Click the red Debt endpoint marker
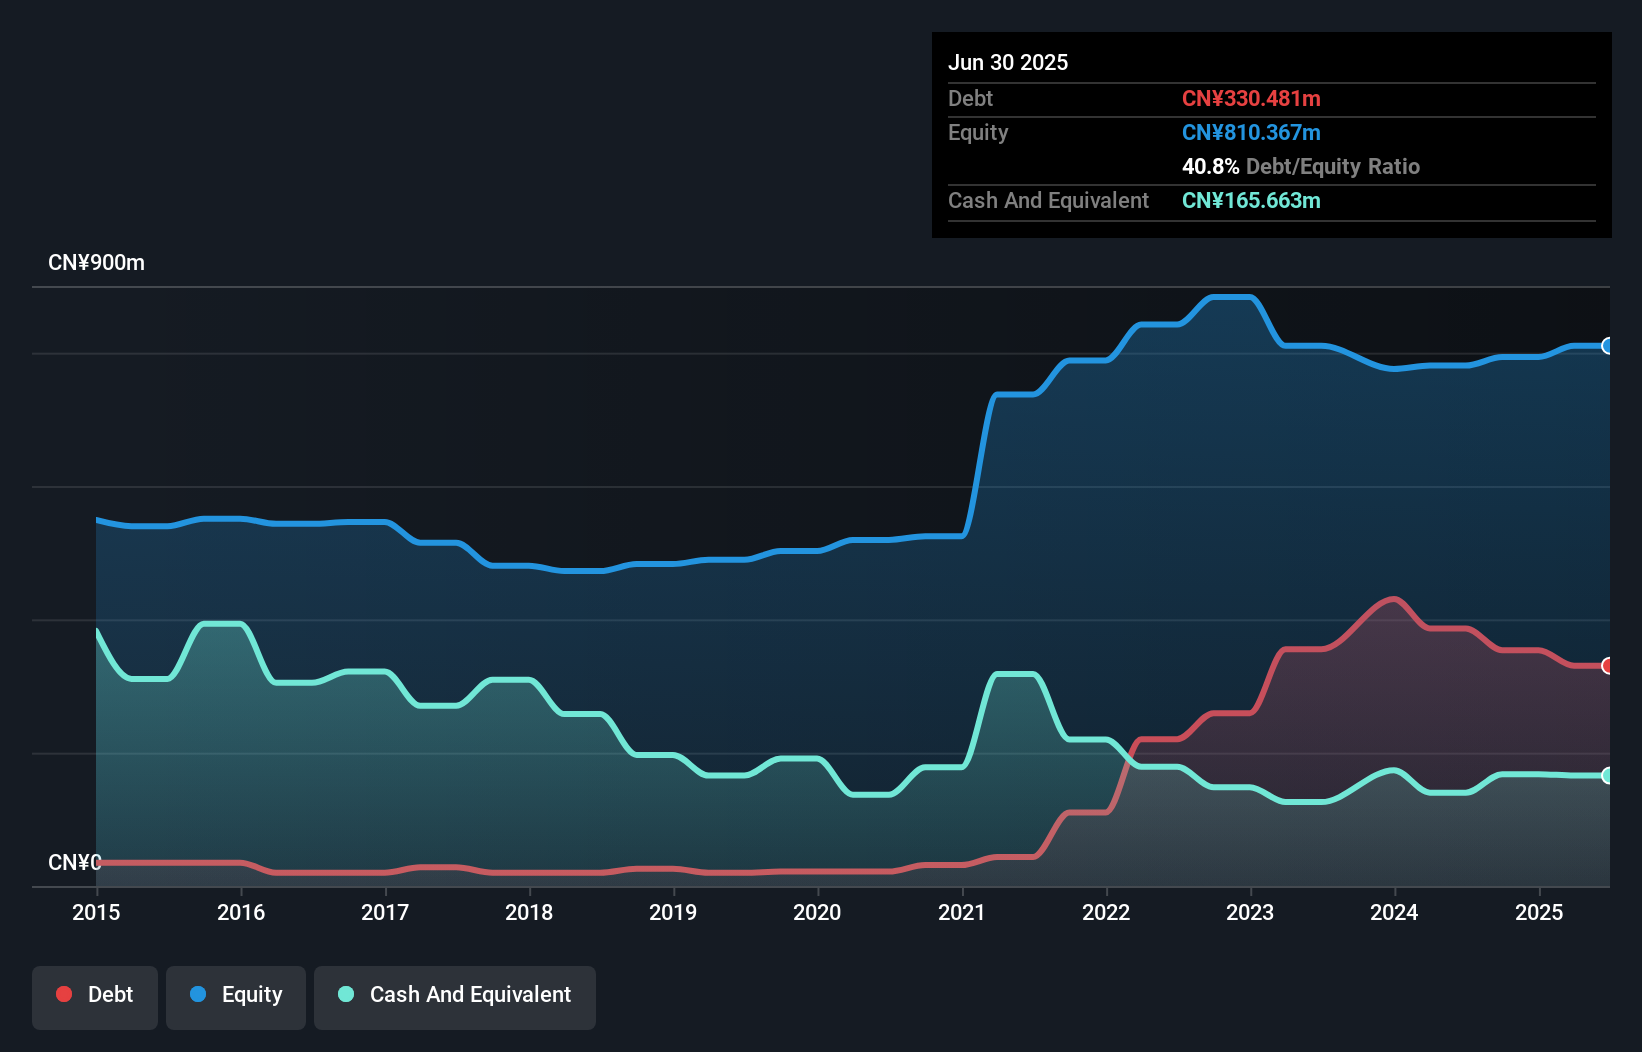The image size is (1642, 1052). tap(1607, 666)
